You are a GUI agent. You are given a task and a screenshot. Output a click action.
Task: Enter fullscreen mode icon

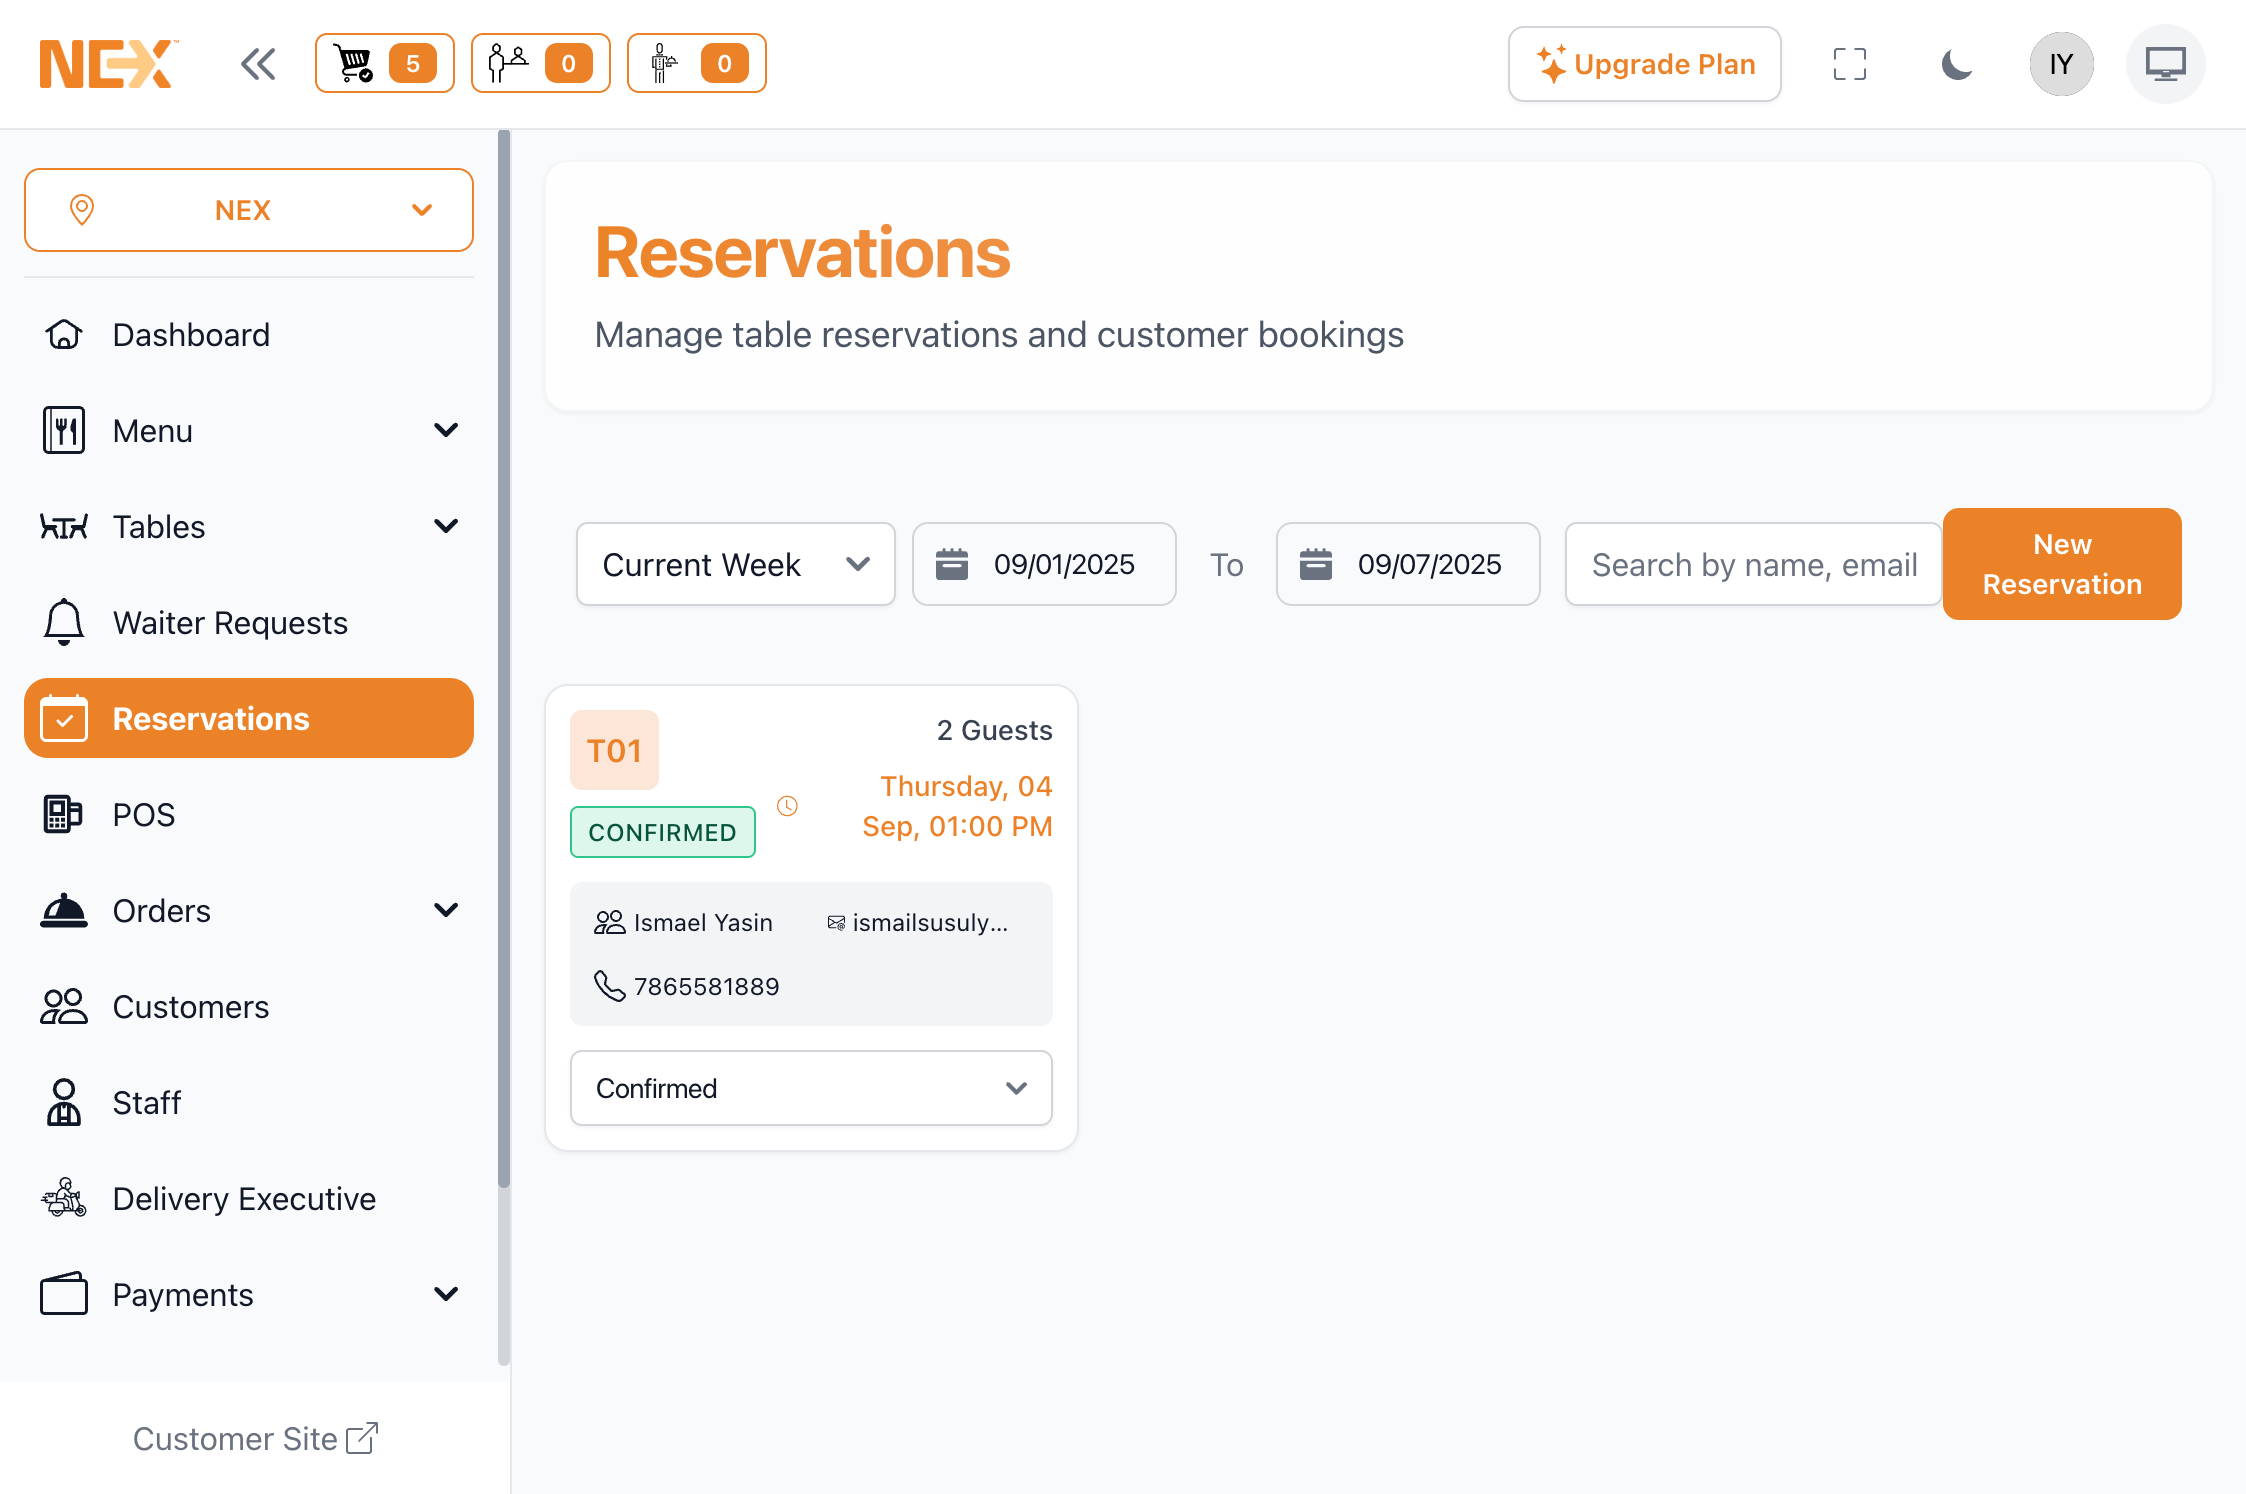click(x=1849, y=64)
